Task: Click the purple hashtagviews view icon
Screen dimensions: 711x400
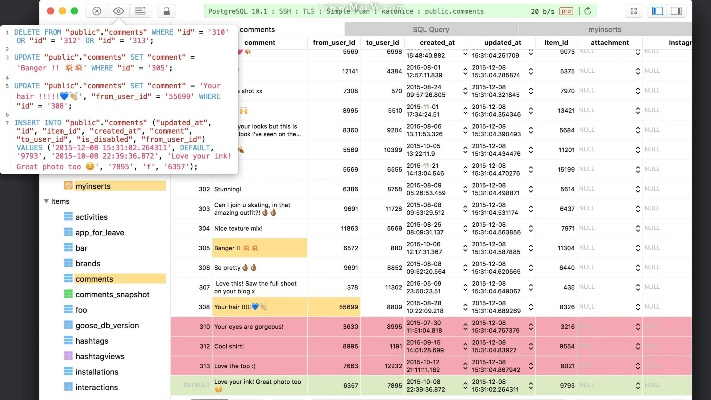Action: click(x=69, y=356)
